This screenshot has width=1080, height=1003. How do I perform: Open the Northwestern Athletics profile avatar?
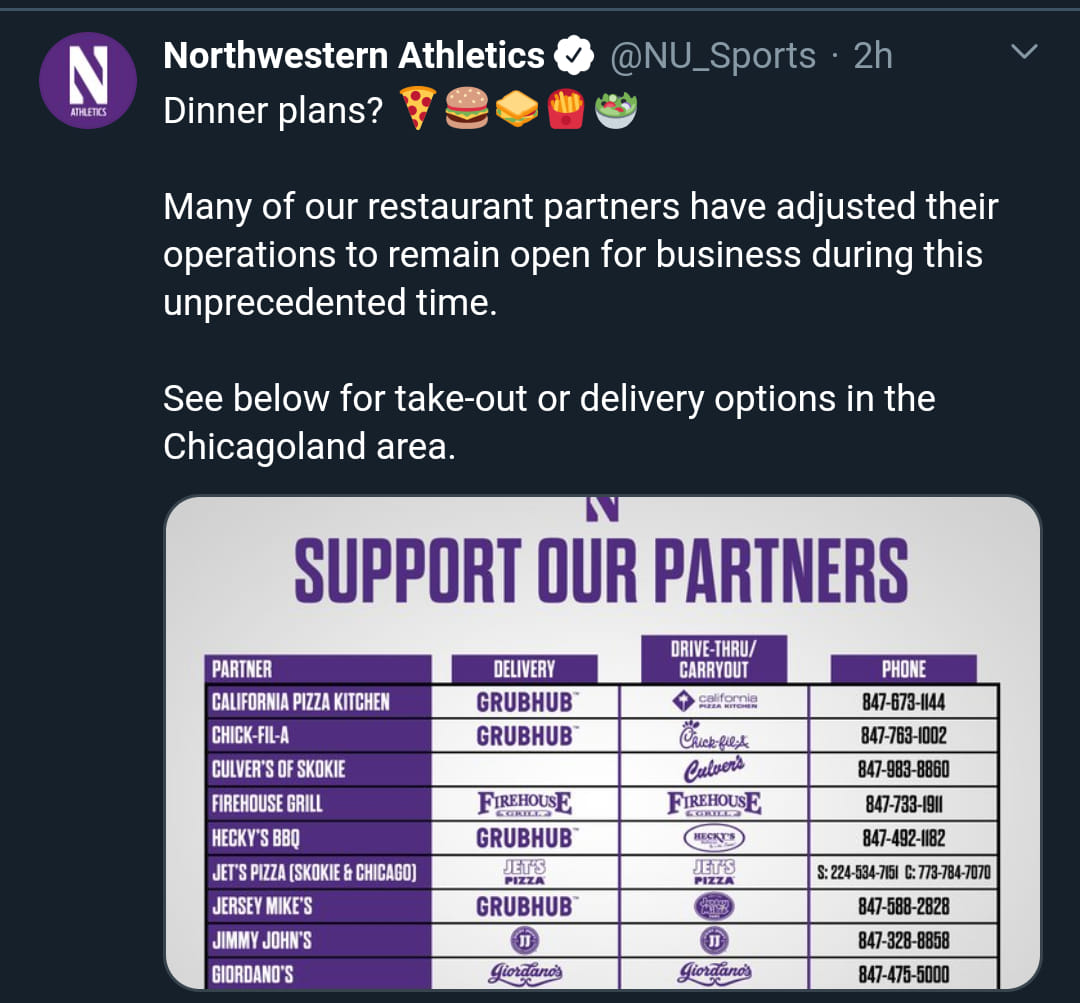pos(87,81)
